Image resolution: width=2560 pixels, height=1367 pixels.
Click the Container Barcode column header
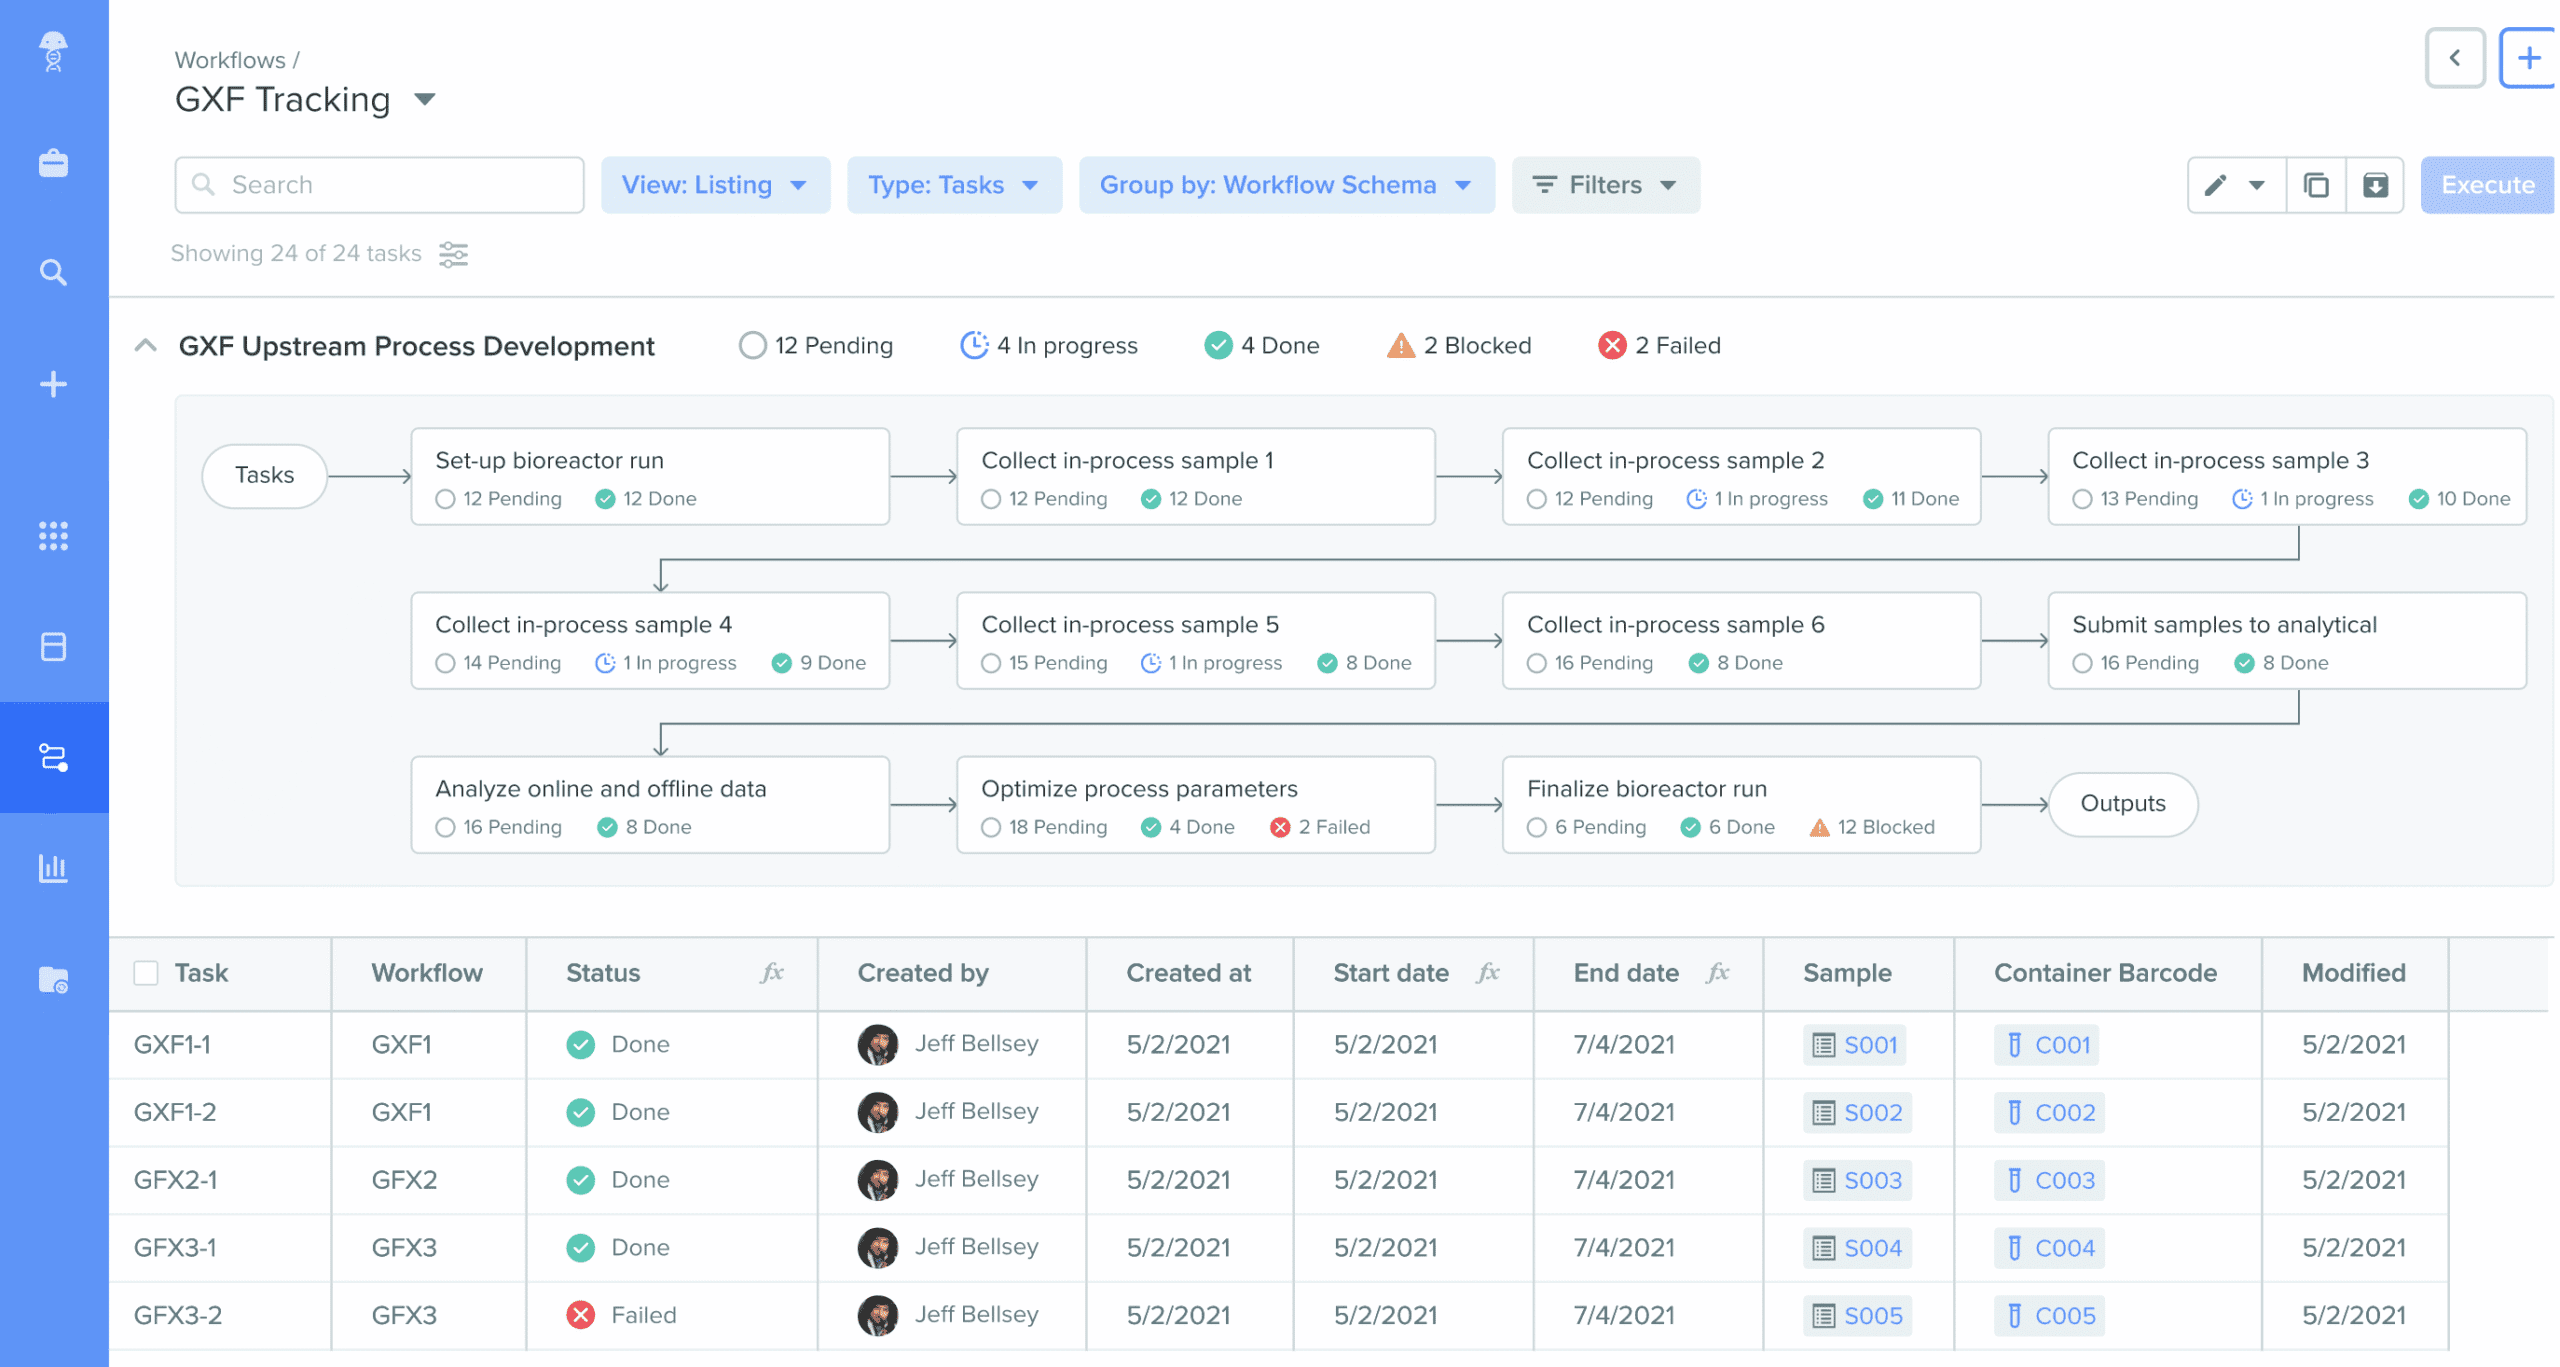tap(2105, 973)
